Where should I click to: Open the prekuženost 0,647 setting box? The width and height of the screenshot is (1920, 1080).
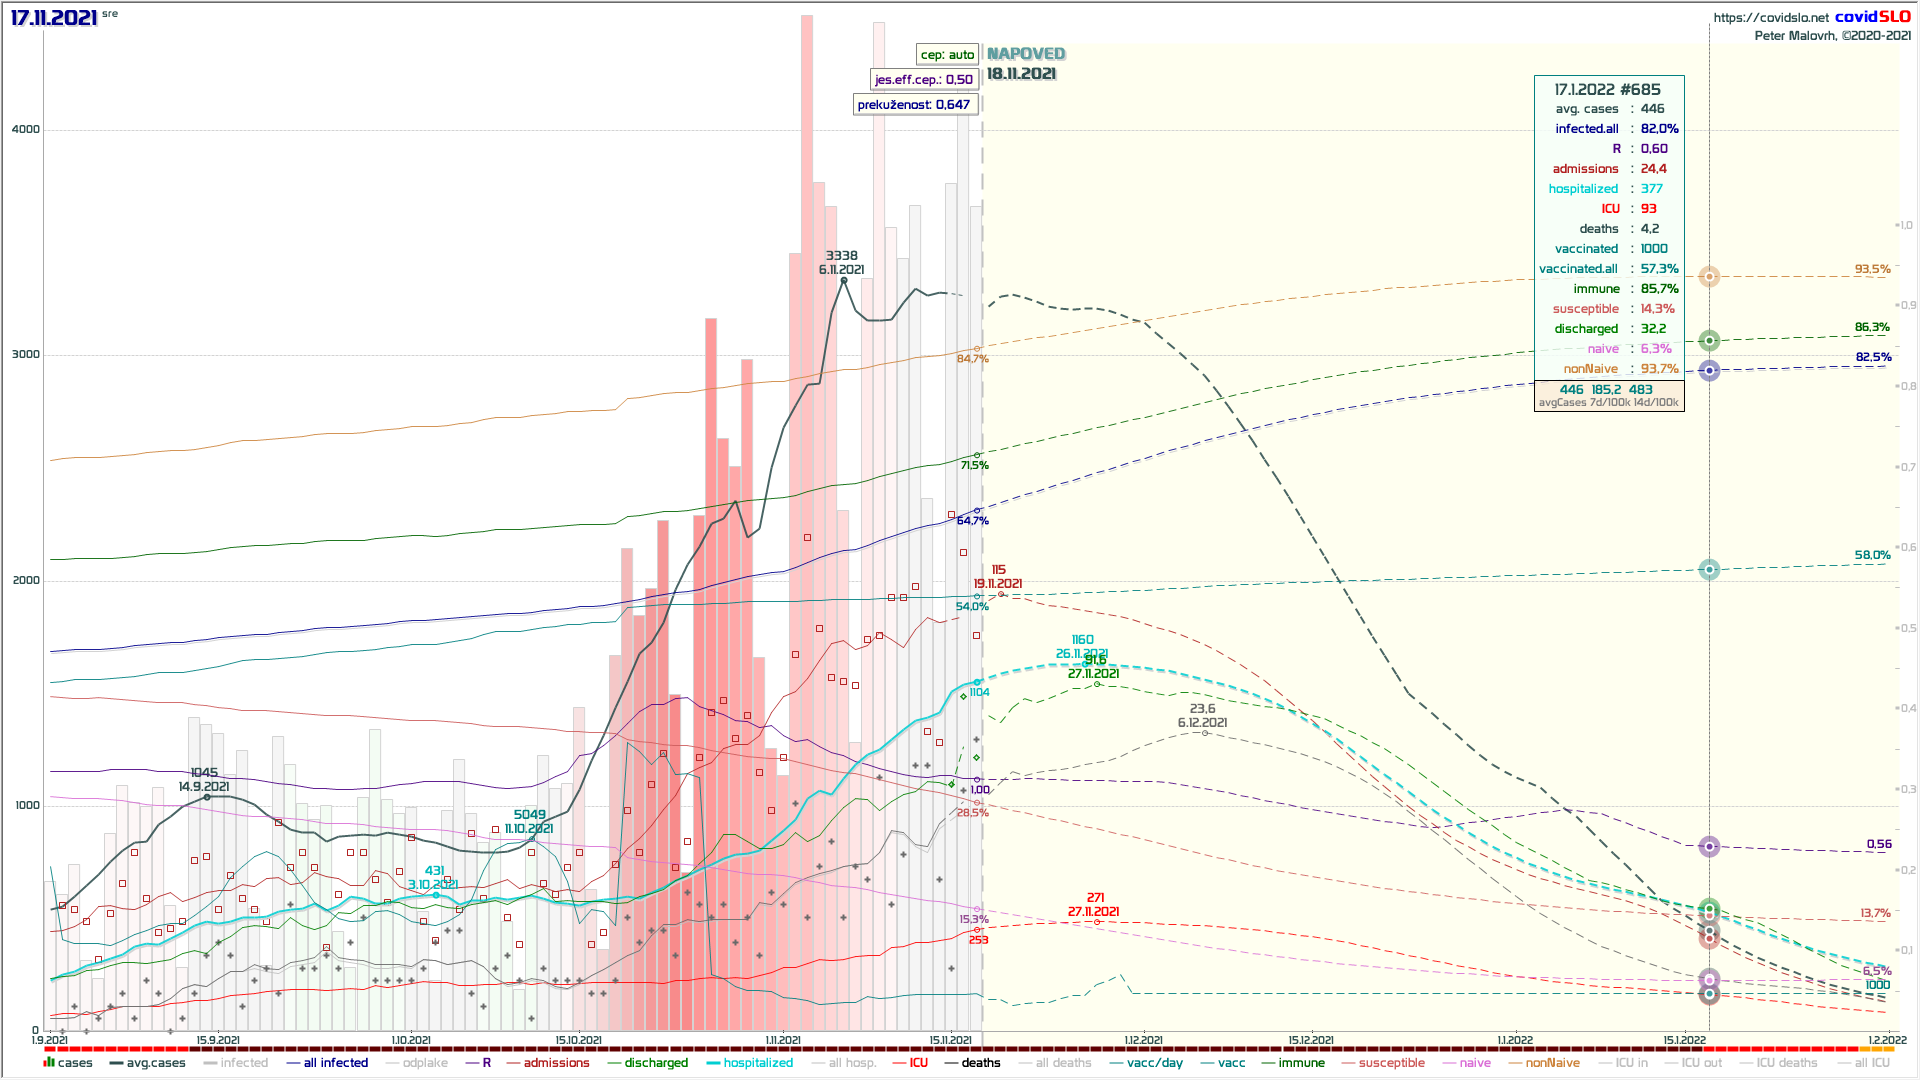point(914,105)
